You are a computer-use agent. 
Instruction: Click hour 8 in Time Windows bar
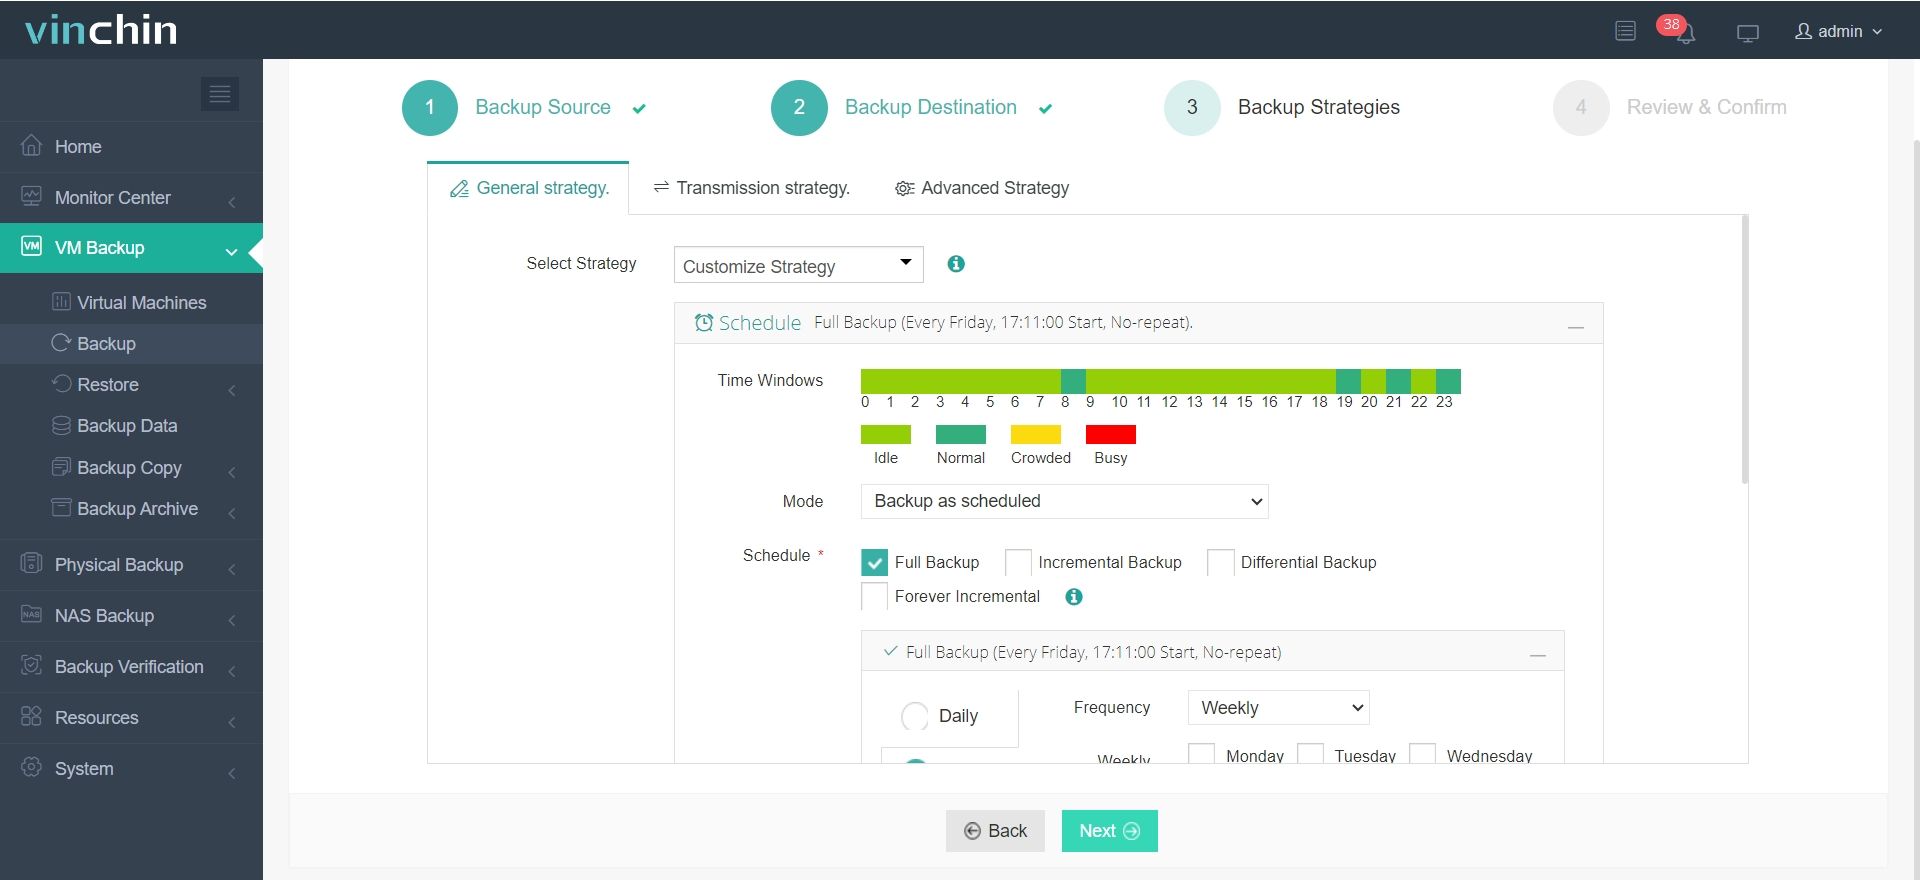1073,381
